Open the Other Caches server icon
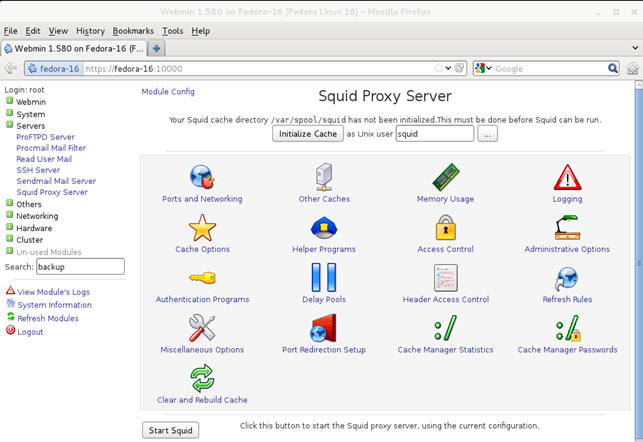The height and width of the screenshot is (442, 643). 324,177
